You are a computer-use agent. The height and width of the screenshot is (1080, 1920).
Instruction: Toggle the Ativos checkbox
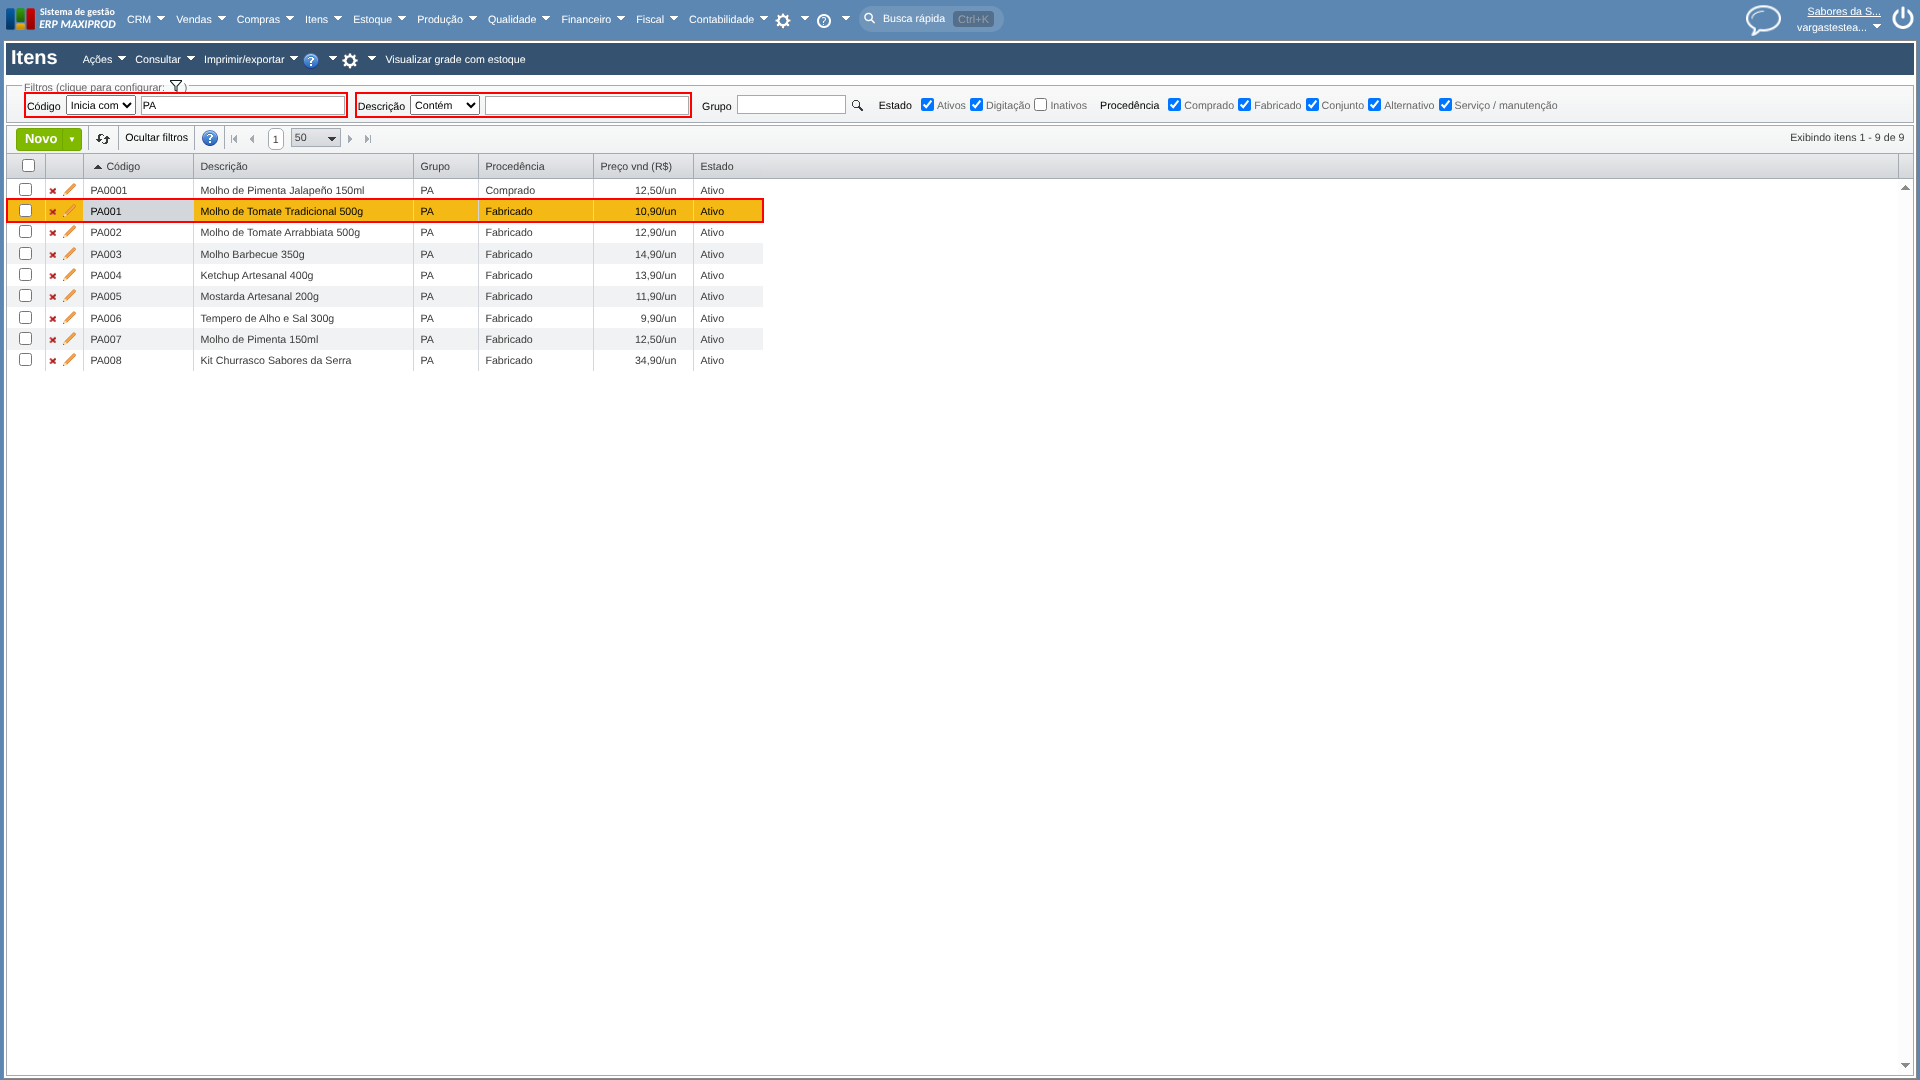927,105
